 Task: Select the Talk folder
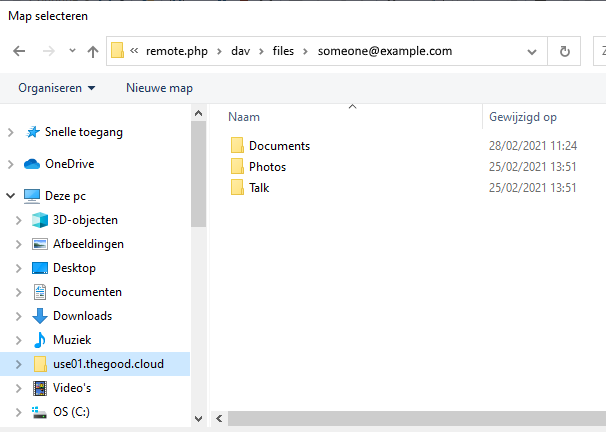coord(259,188)
